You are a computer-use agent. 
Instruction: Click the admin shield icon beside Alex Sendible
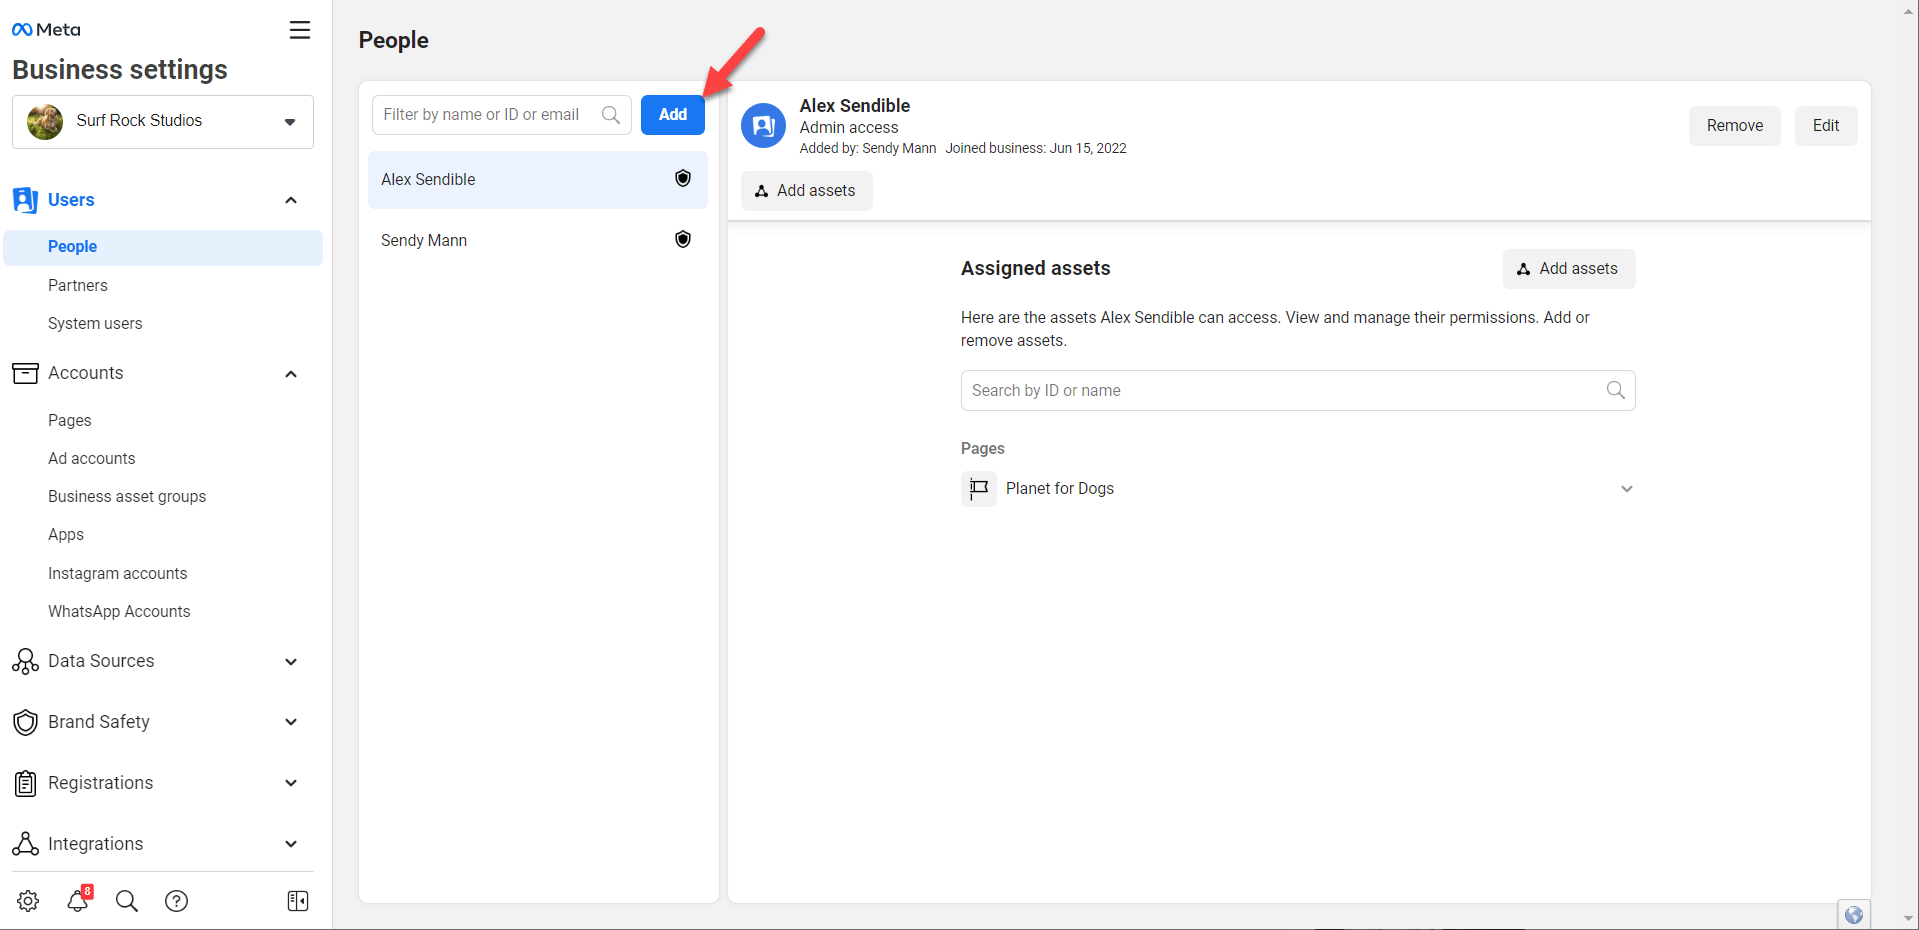pos(683,178)
